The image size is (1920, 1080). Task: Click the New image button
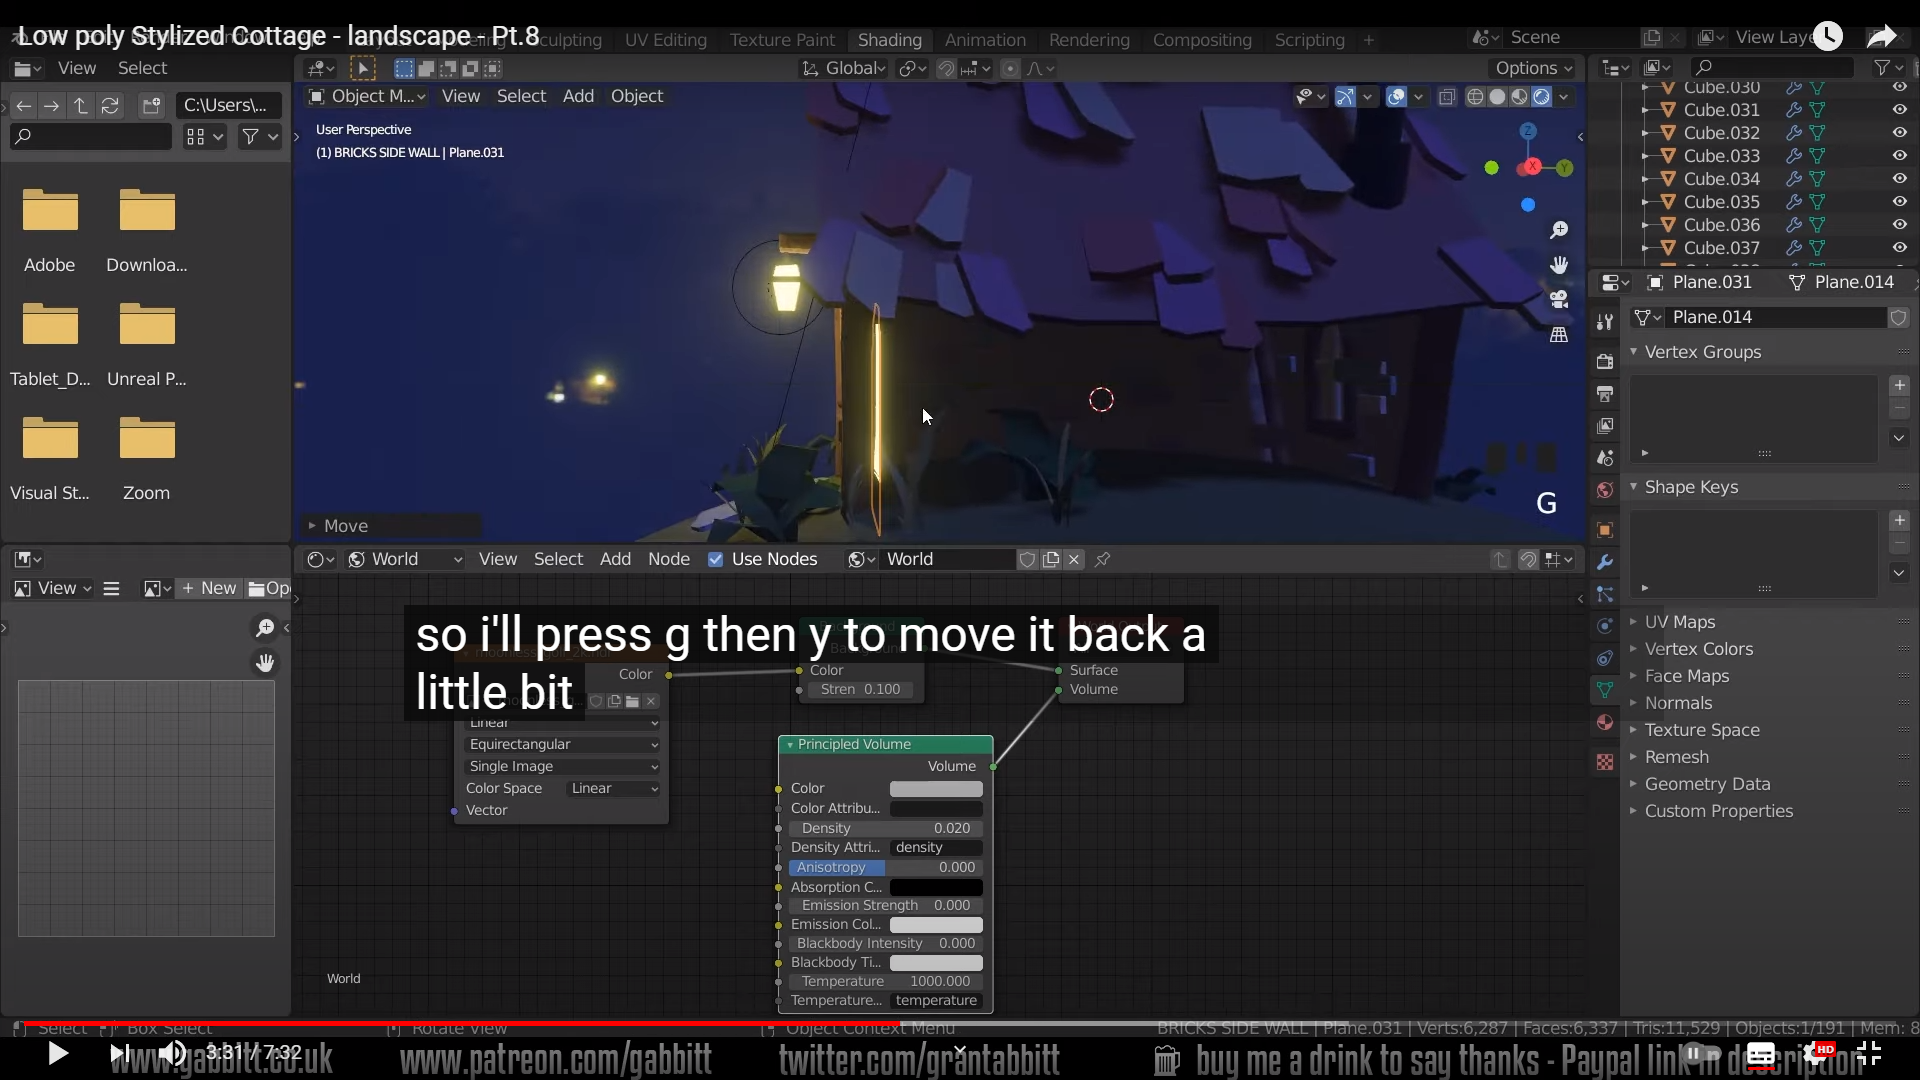(x=210, y=588)
